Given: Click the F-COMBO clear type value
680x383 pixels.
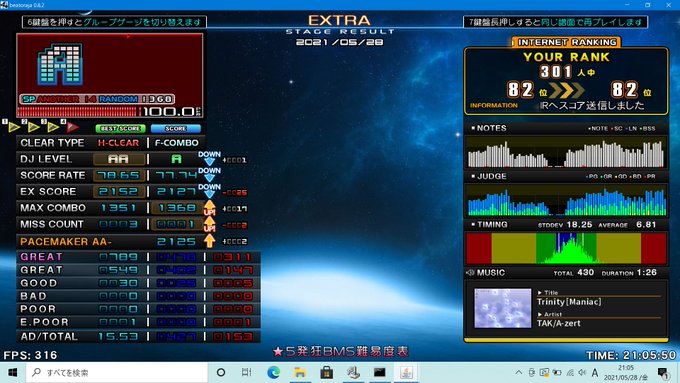Looking at the screenshot, I should point(177,143).
